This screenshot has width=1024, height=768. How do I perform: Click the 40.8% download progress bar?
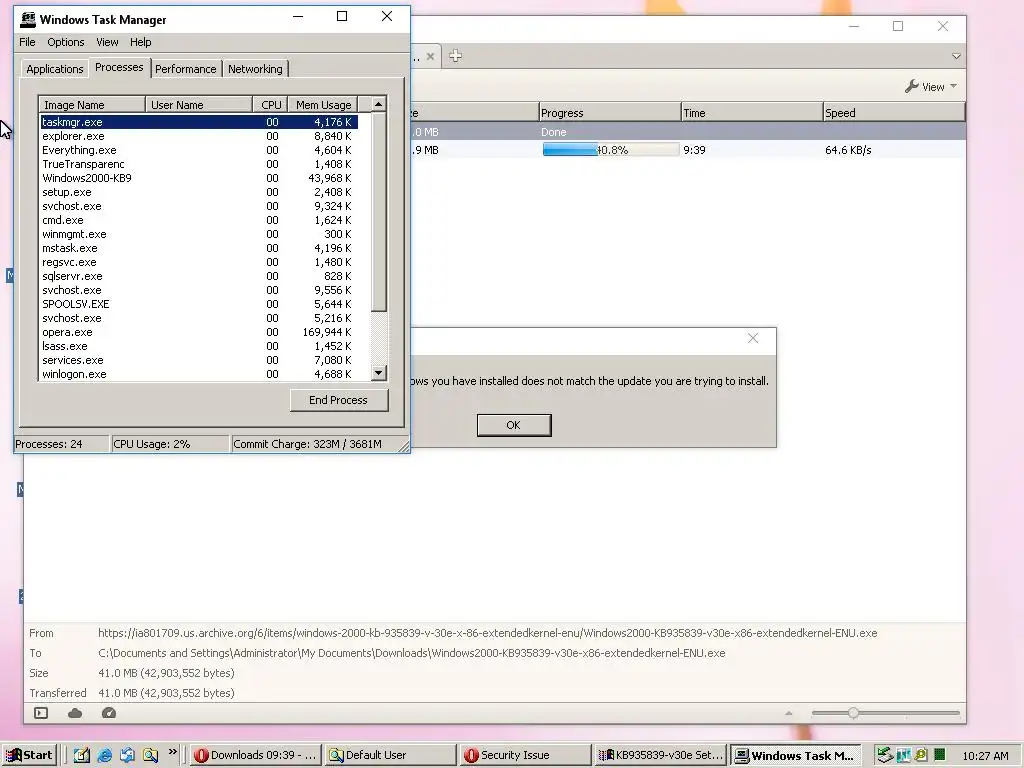pos(611,150)
